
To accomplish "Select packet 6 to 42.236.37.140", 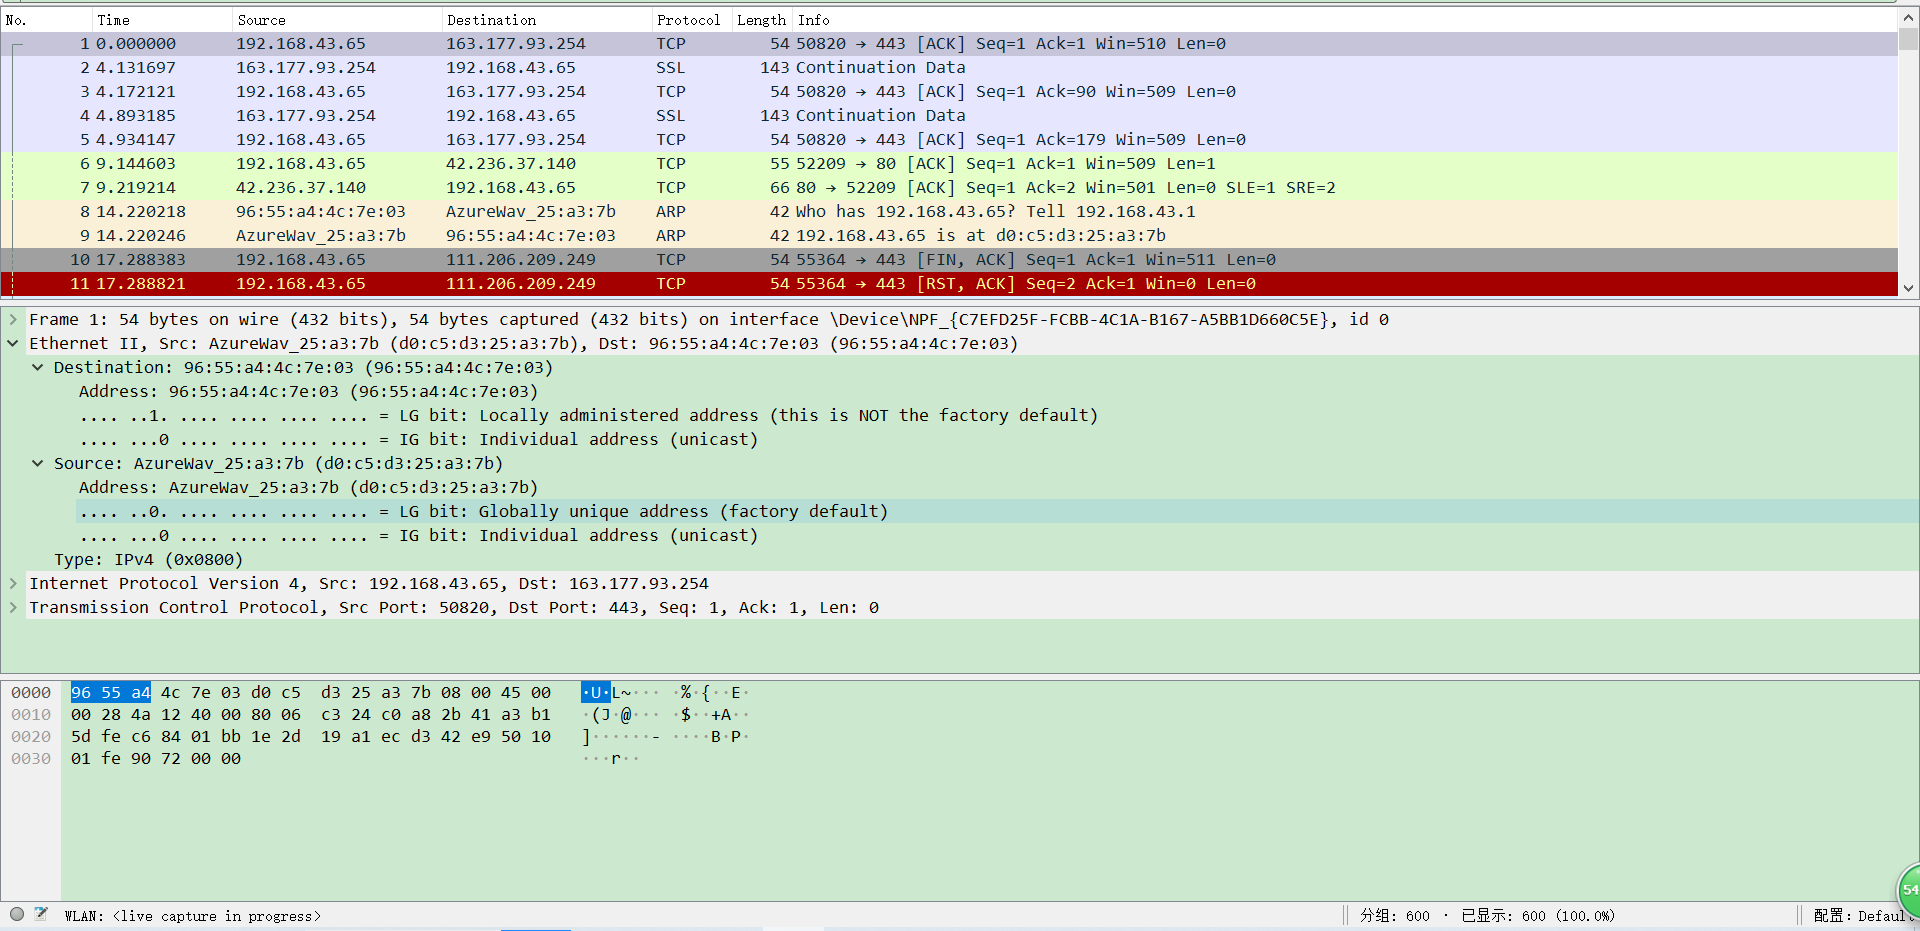I will click(x=949, y=164).
